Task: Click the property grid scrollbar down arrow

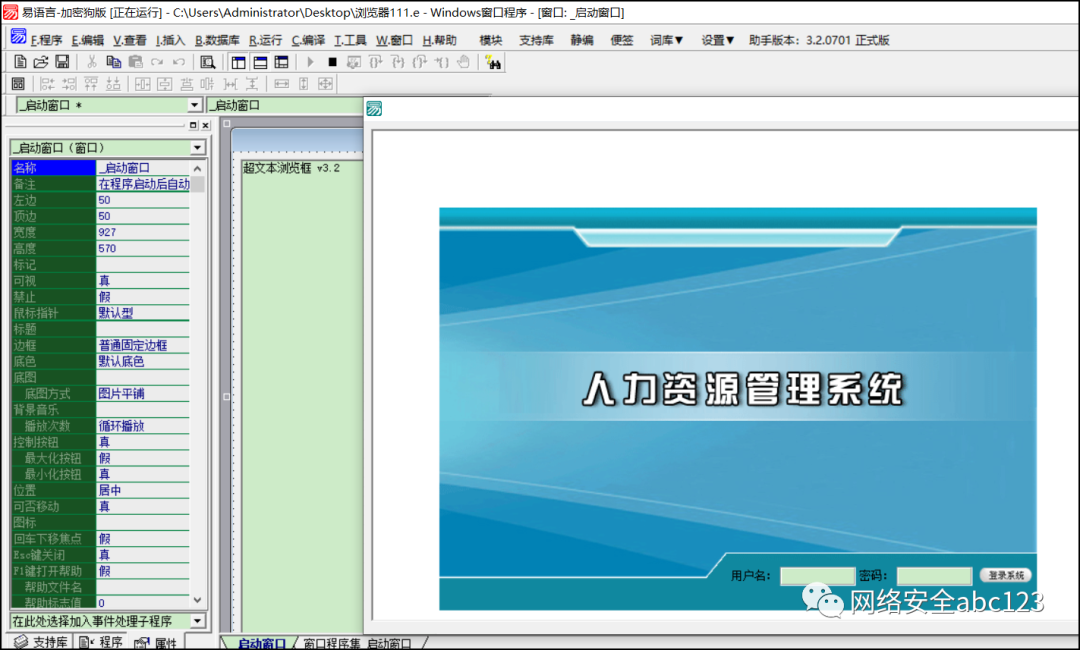Action: pyautogui.click(x=198, y=600)
